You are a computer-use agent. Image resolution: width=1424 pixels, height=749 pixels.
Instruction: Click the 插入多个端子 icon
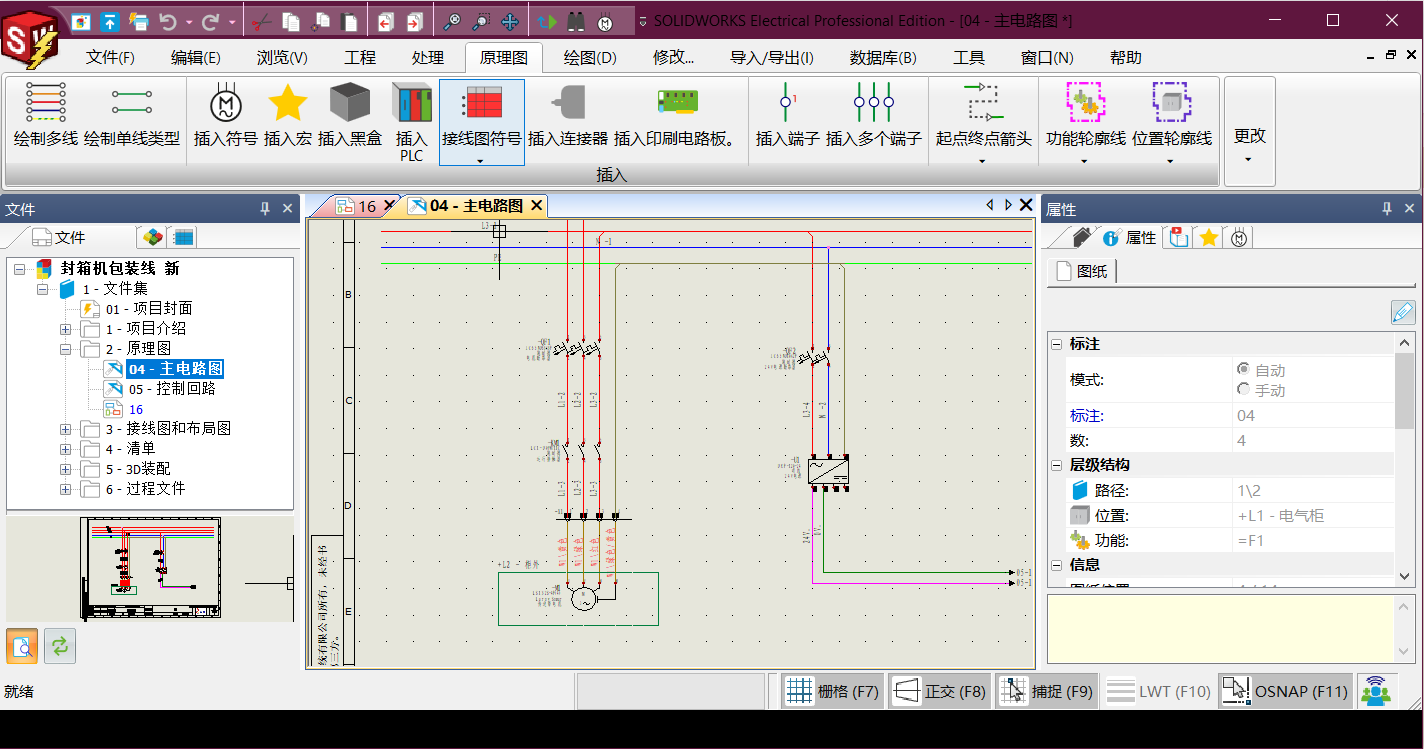tap(873, 103)
